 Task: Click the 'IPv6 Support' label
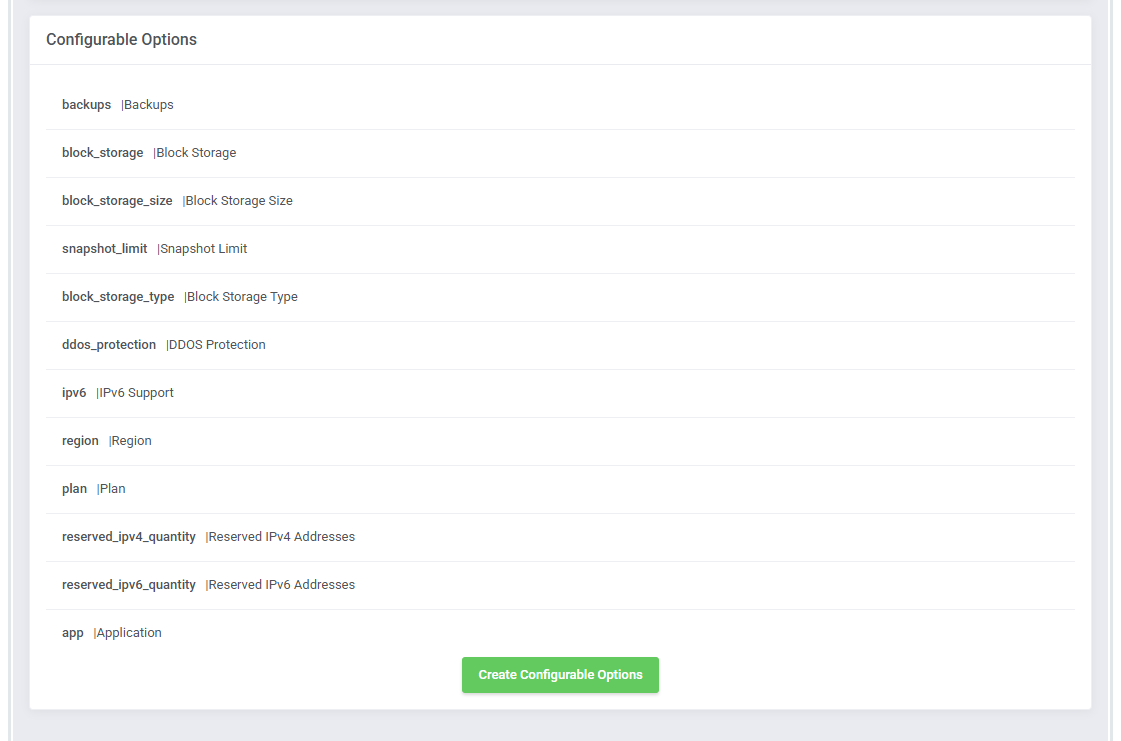[x=136, y=393]
